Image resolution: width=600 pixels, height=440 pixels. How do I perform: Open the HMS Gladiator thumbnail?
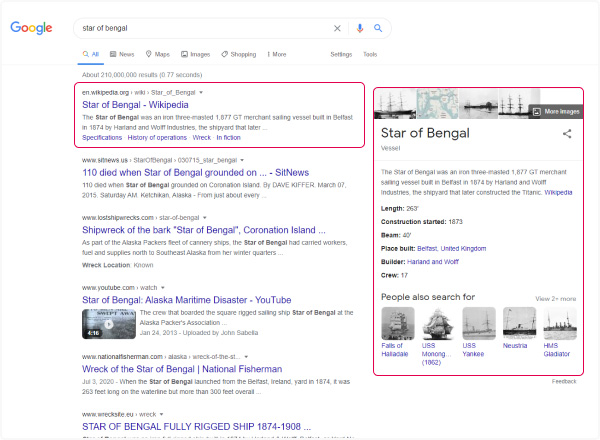[x=560, y=323]
